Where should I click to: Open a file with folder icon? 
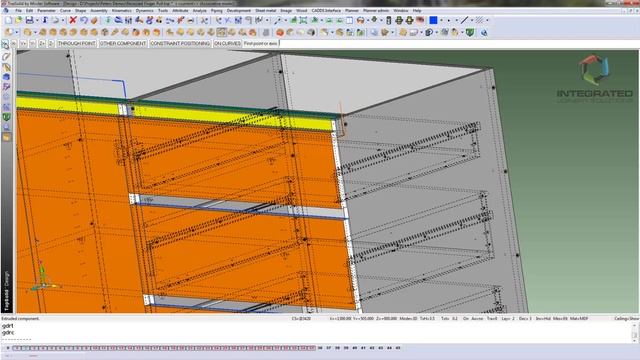(x=18, y=20)
